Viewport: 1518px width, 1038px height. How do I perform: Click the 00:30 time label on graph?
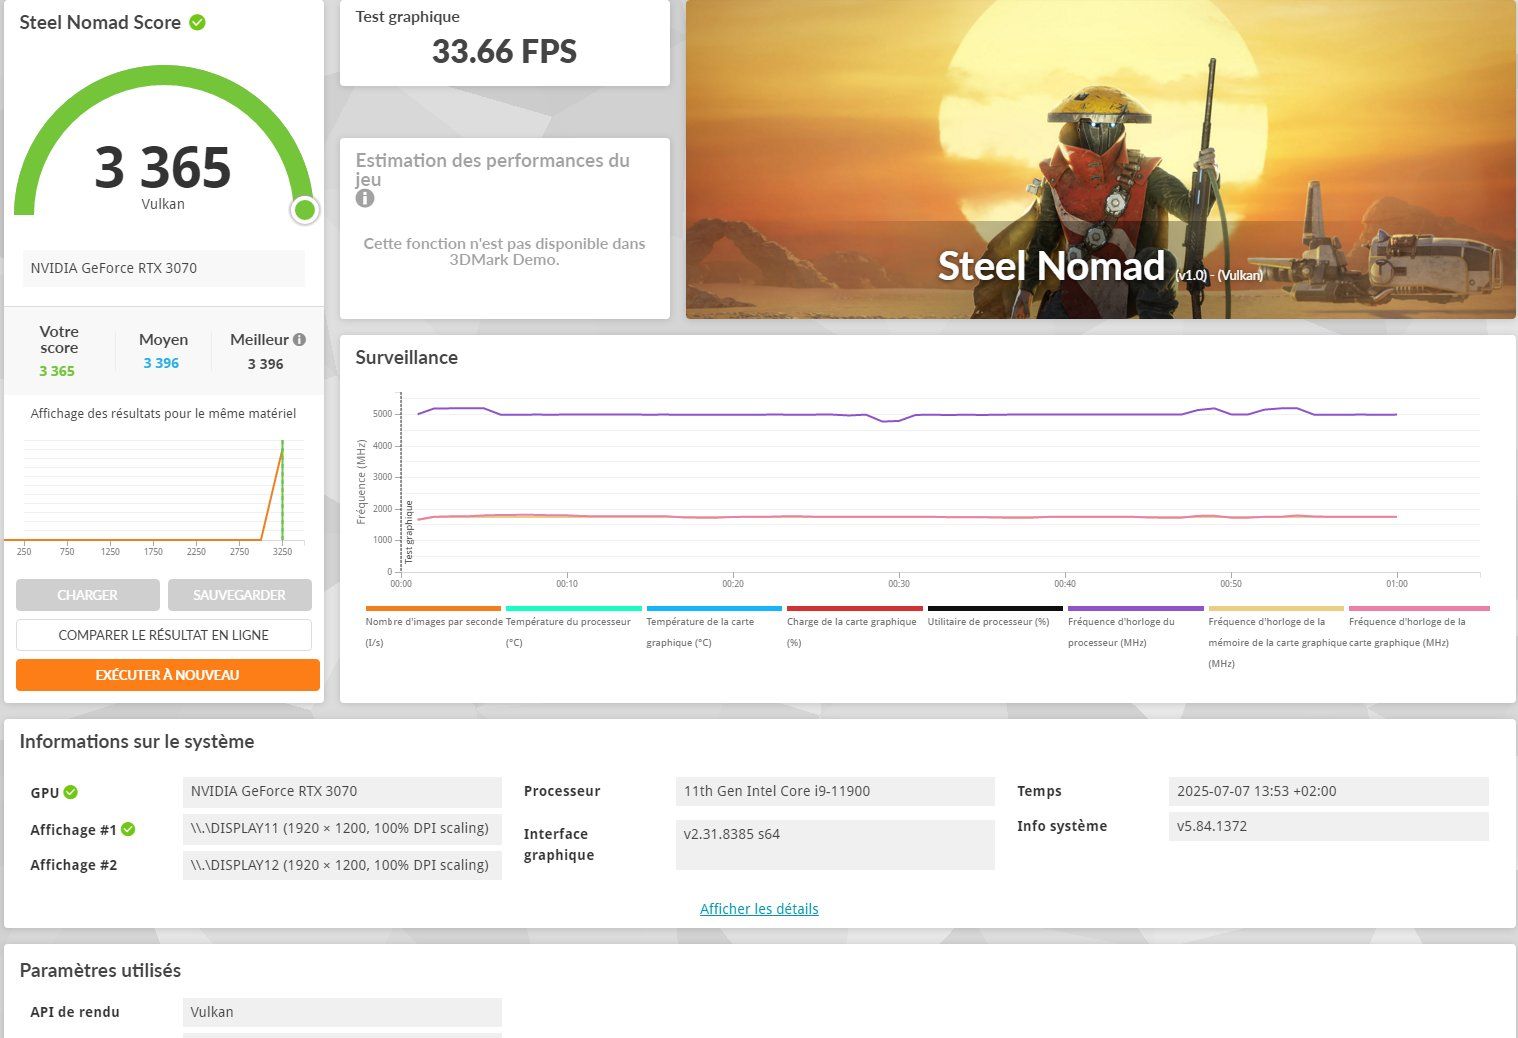click(x=899, y=583)
